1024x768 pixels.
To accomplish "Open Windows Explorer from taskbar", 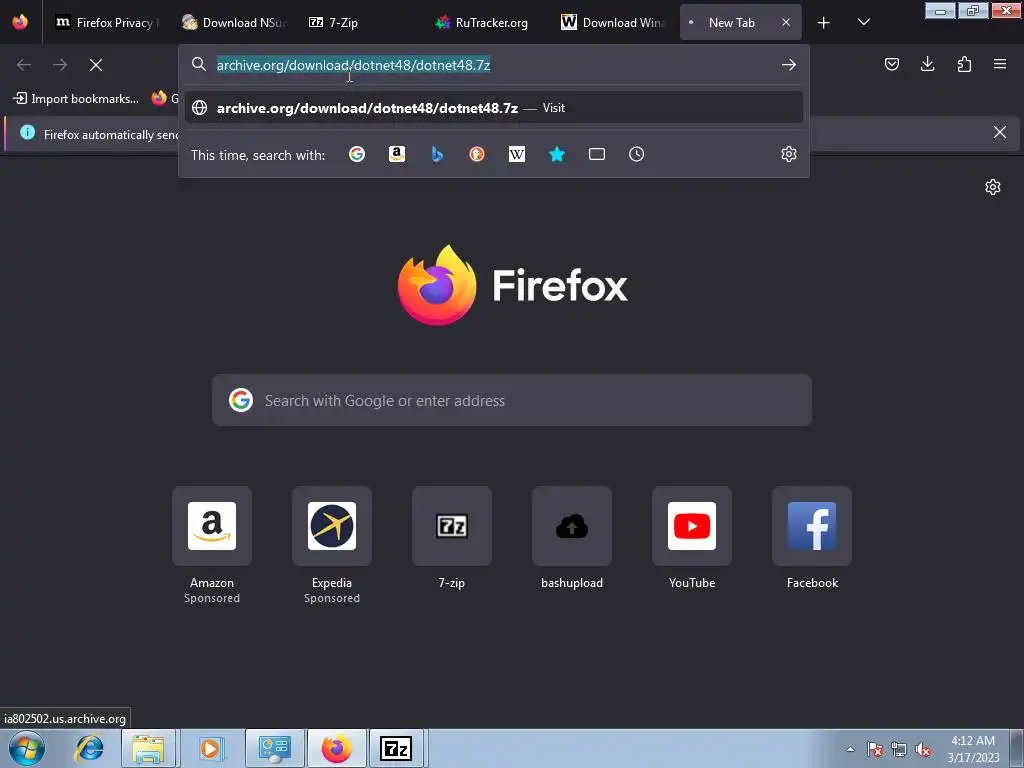I will click(x=148, y=748).
